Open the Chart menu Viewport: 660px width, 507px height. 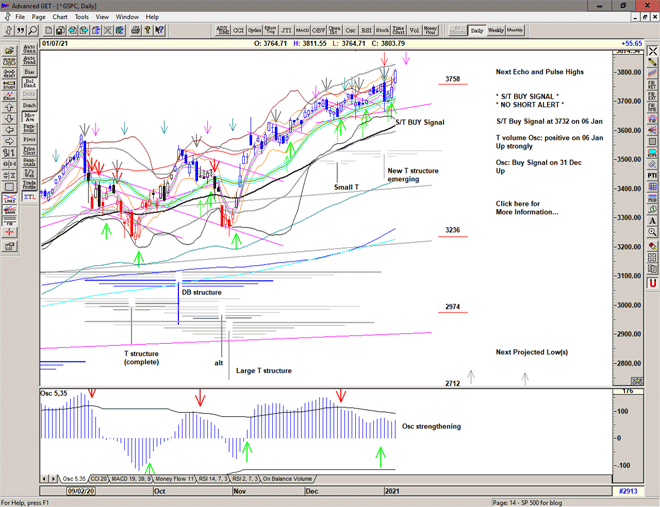(x=60, y=17)
